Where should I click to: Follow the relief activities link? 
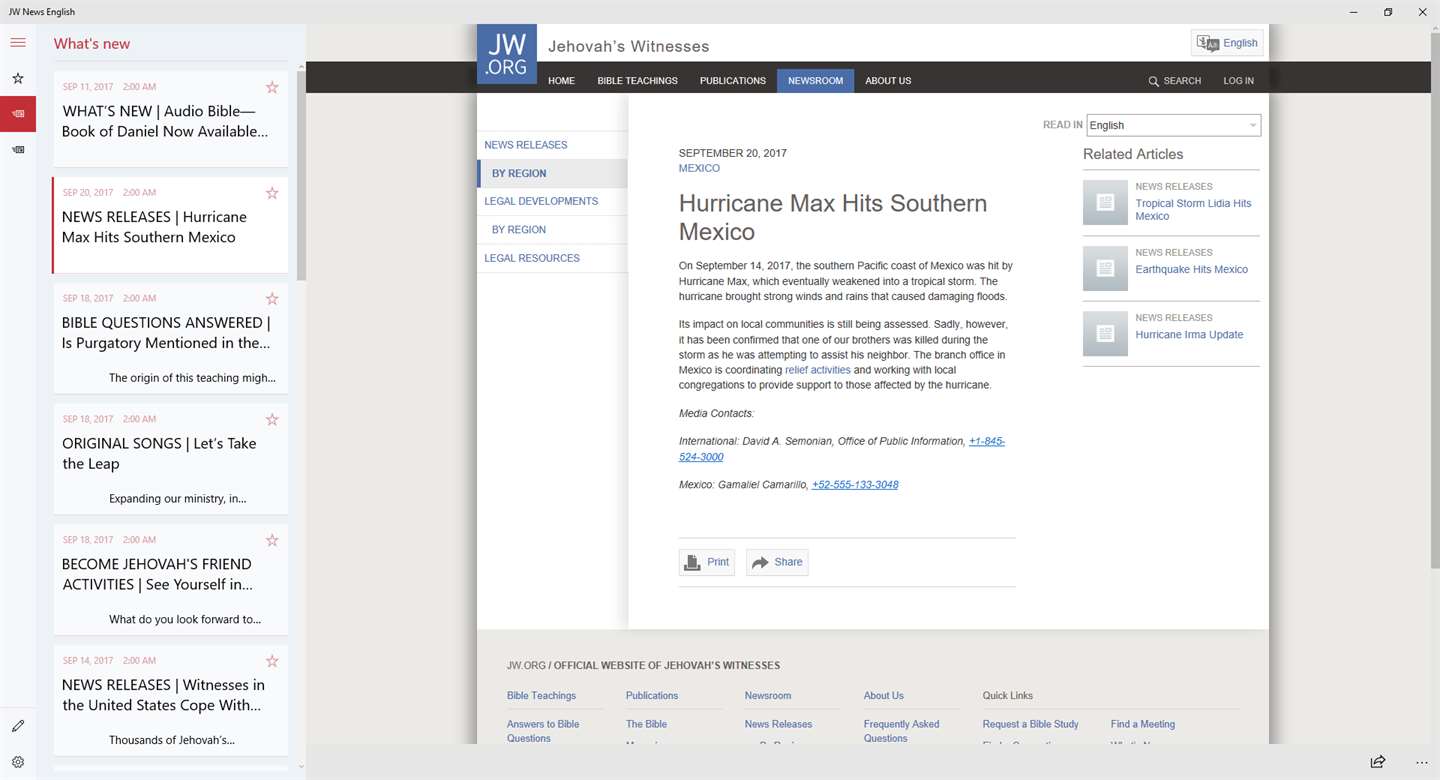818,370
